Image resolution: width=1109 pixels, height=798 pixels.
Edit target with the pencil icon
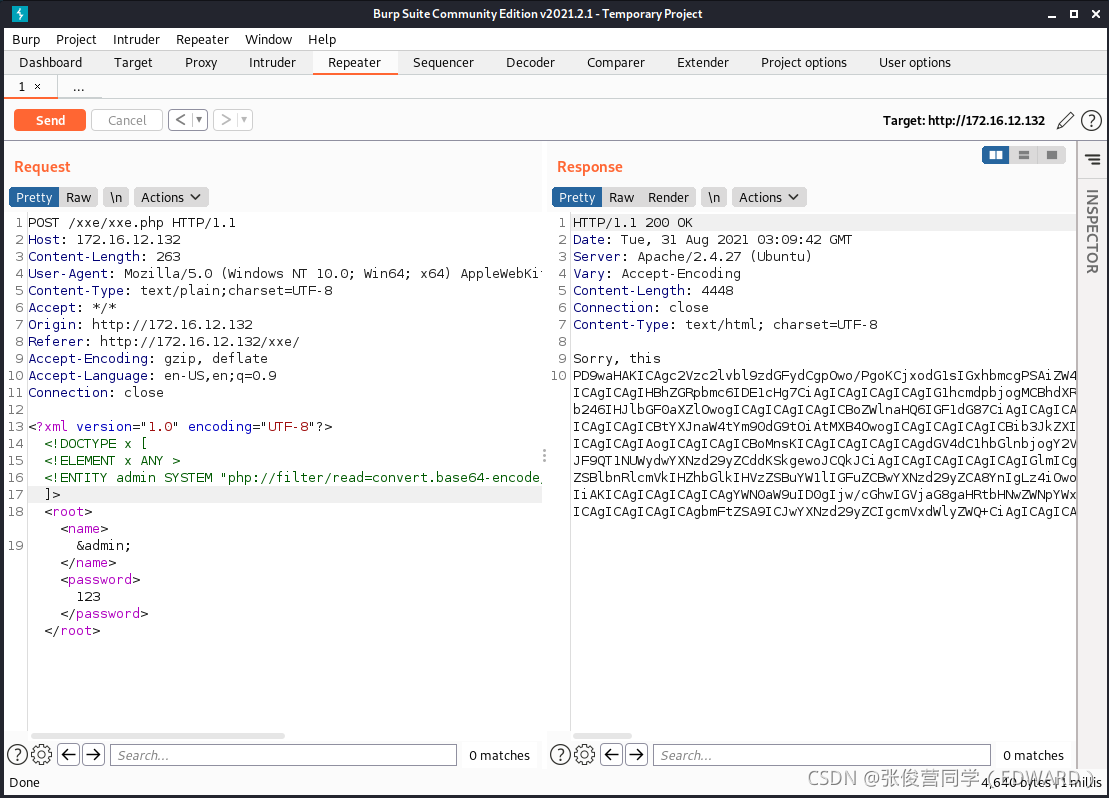coord(1065,121)
